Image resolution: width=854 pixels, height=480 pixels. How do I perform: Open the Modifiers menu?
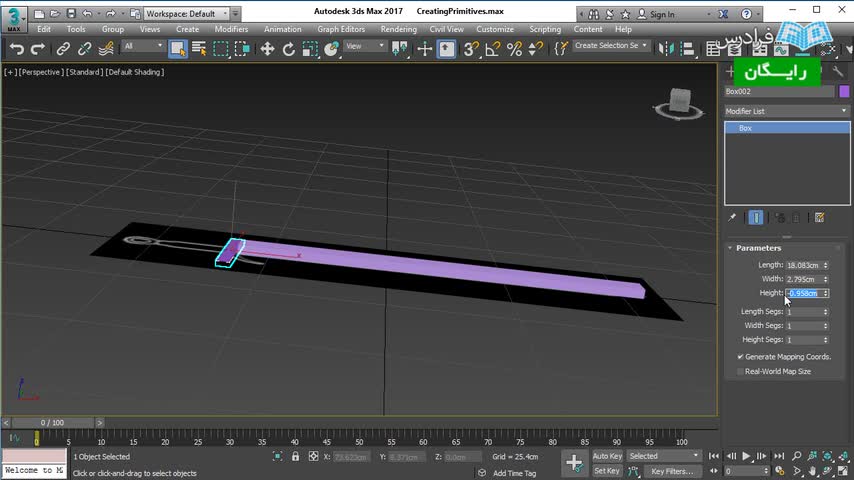coord(231,29)
